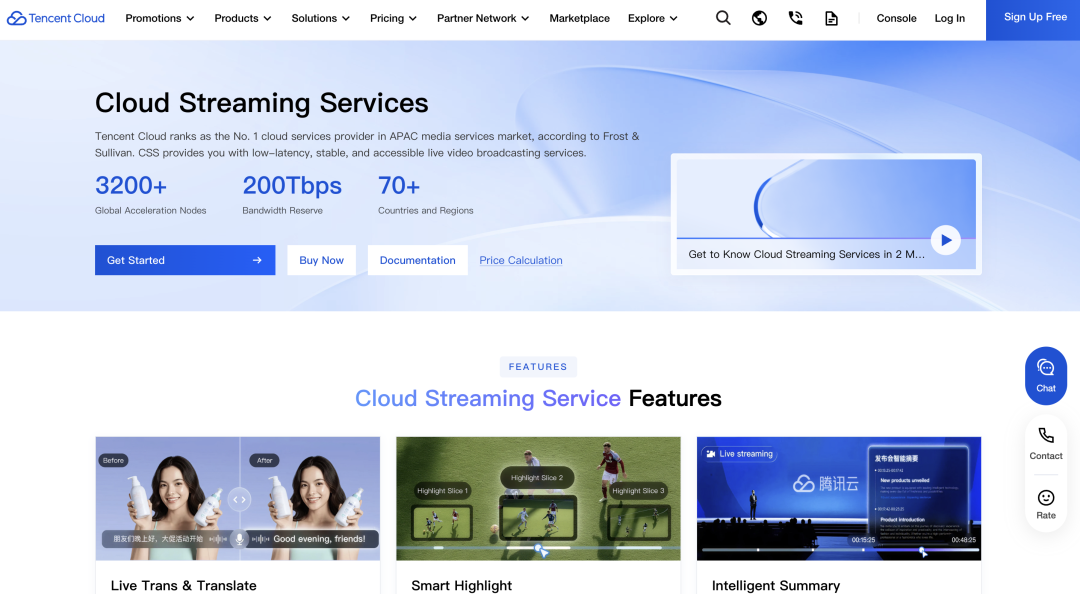Click the '200Tbps' bandwidth statistic
Viewport: 1080px width, 594px height.
tap(292, 185)
